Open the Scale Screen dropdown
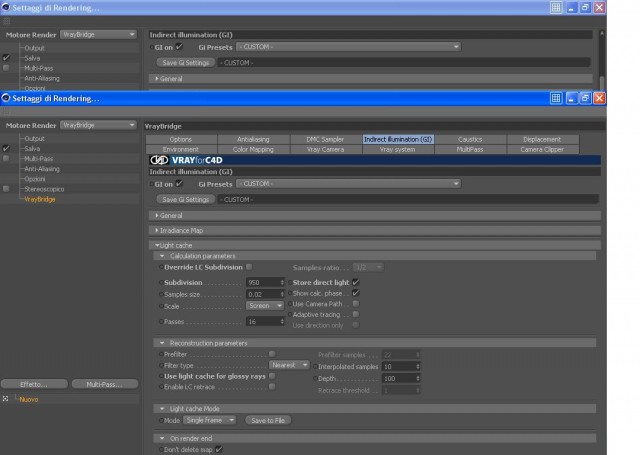The height and width of the screenshot is (455, 640). [265, 306]
